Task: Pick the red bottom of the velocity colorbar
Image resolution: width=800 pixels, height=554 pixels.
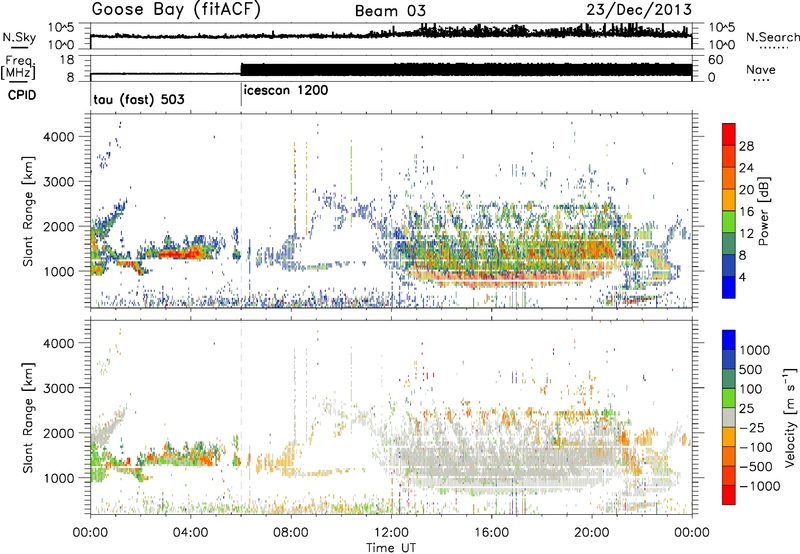Action: 729,495
